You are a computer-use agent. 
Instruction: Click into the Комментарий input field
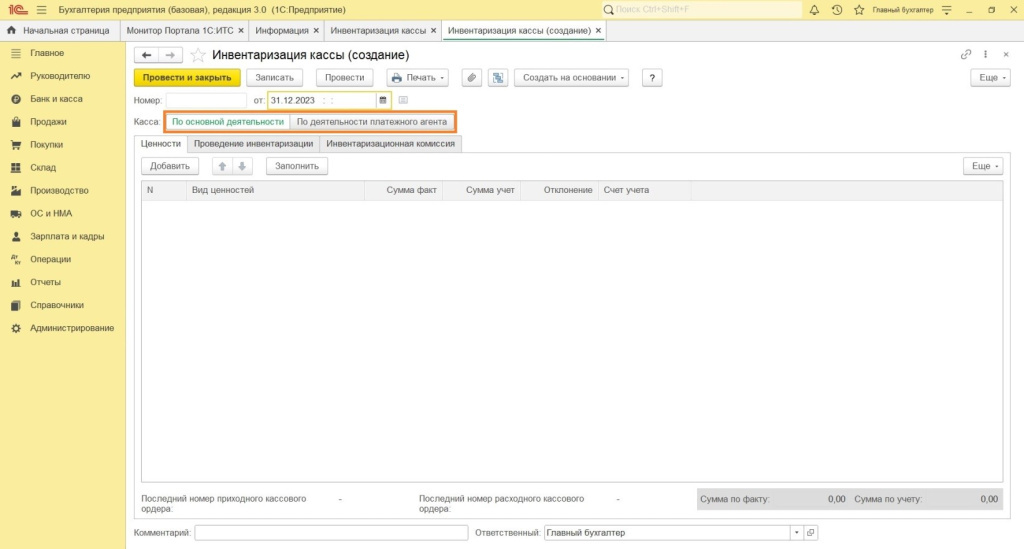331,533
